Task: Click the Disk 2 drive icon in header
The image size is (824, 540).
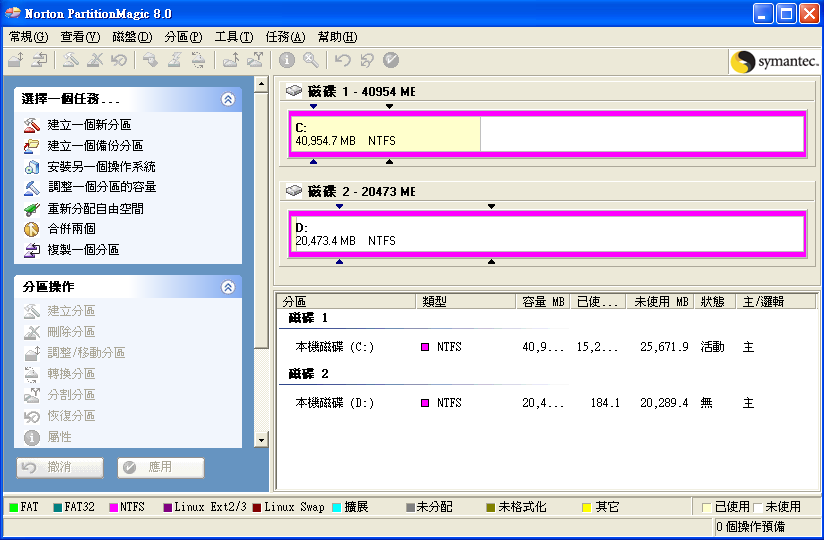Action: [294, 191]
